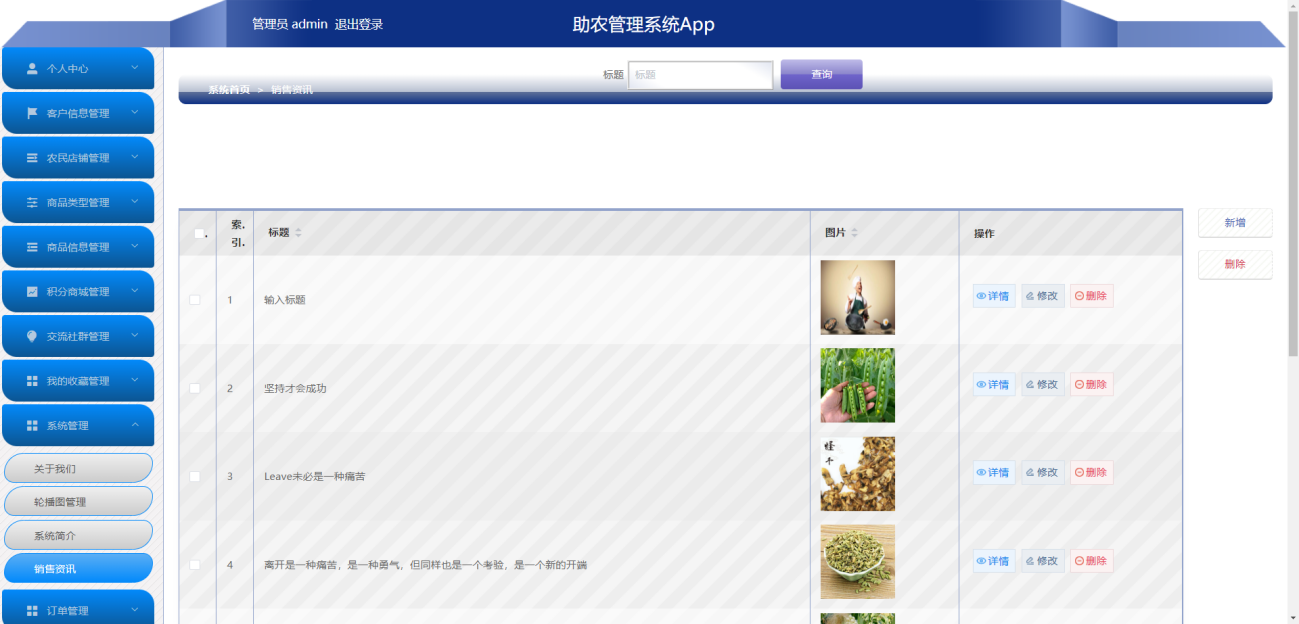The width and height of the screenshot is (1299, 624).
Task: Click title text Leave未必是一种痛苦
Action: (x=315, y=476)
